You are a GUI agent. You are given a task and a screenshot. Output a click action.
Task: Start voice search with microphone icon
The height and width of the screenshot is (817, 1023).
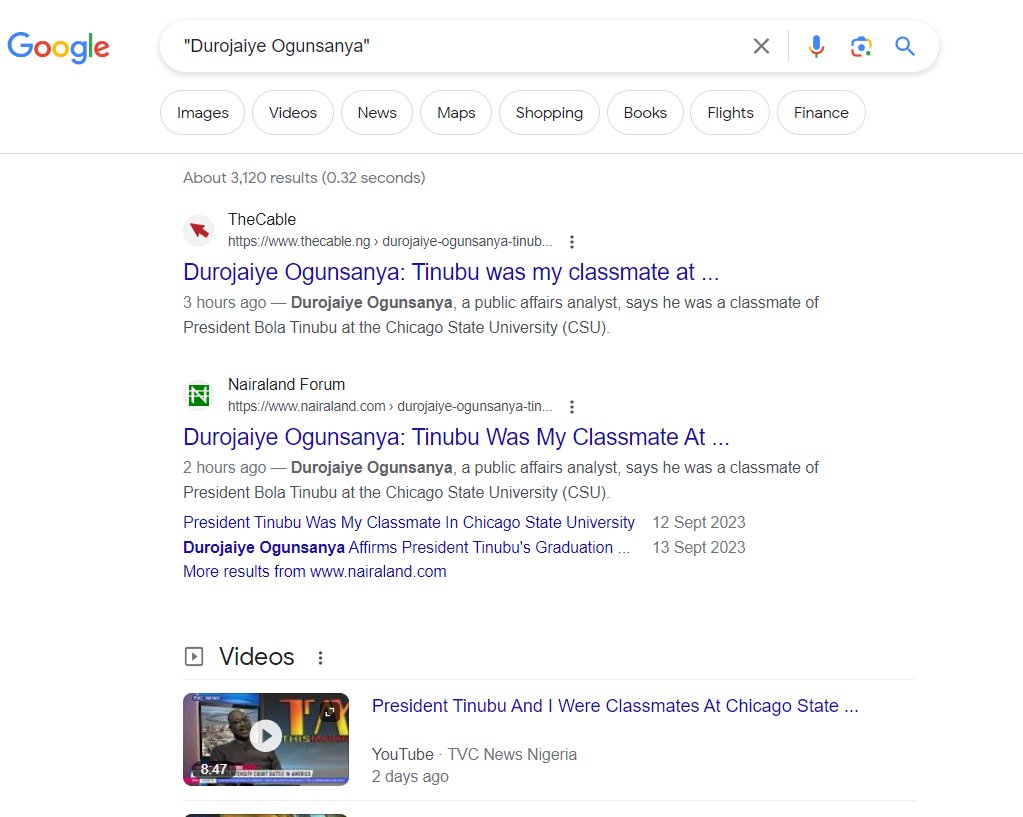point(816,46)
